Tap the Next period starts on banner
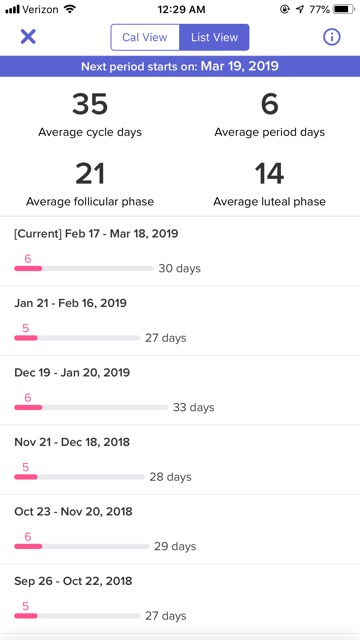360x640 pixels. click(x=180, y=66)
